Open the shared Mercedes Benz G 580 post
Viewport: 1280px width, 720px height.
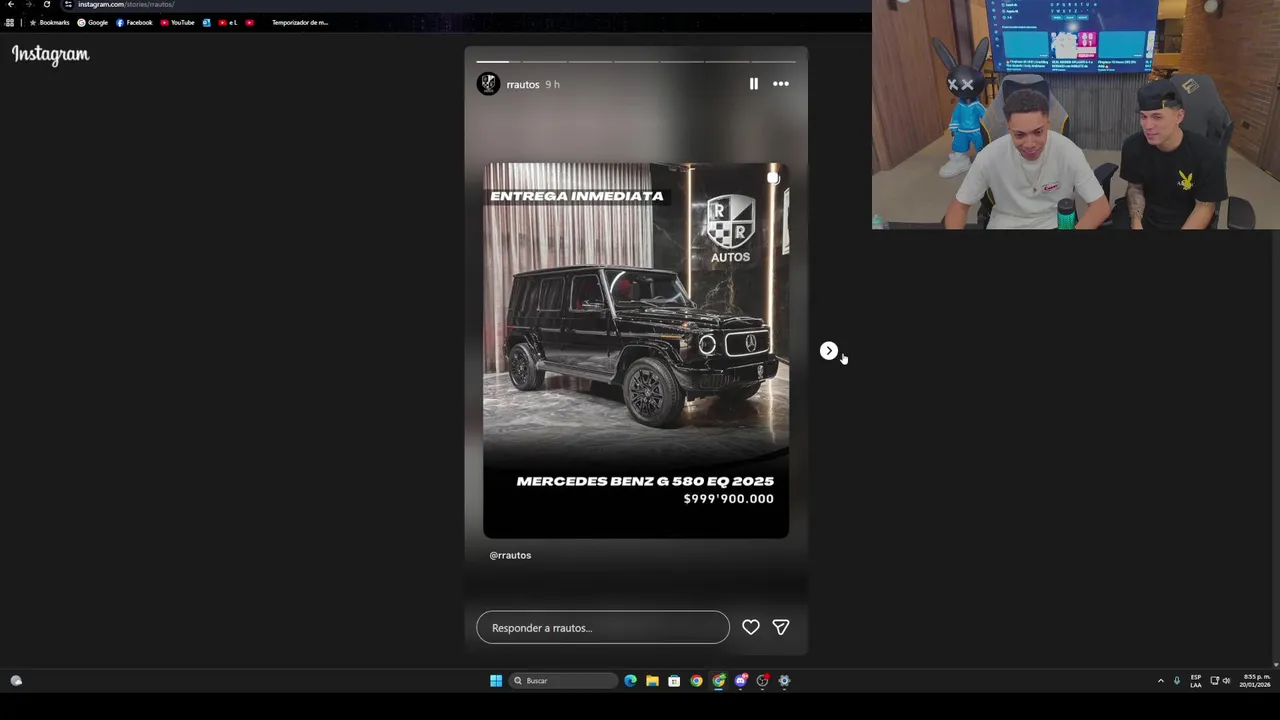tap(636, 350)
